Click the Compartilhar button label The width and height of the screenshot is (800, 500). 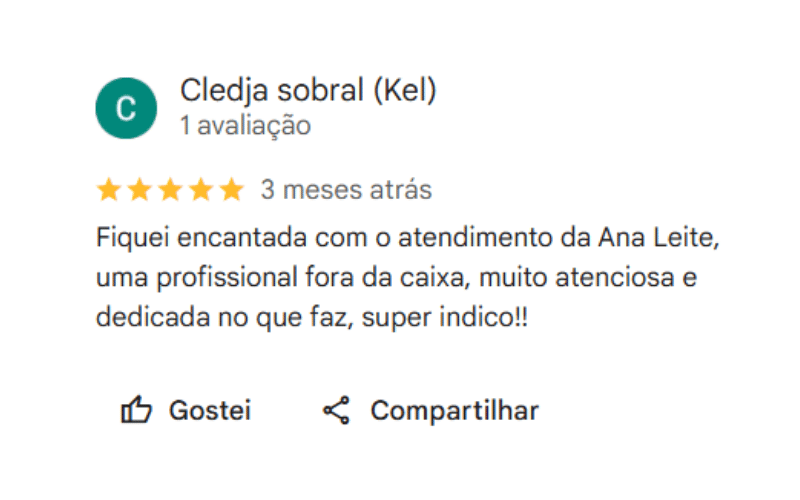(x=455, y=411)
